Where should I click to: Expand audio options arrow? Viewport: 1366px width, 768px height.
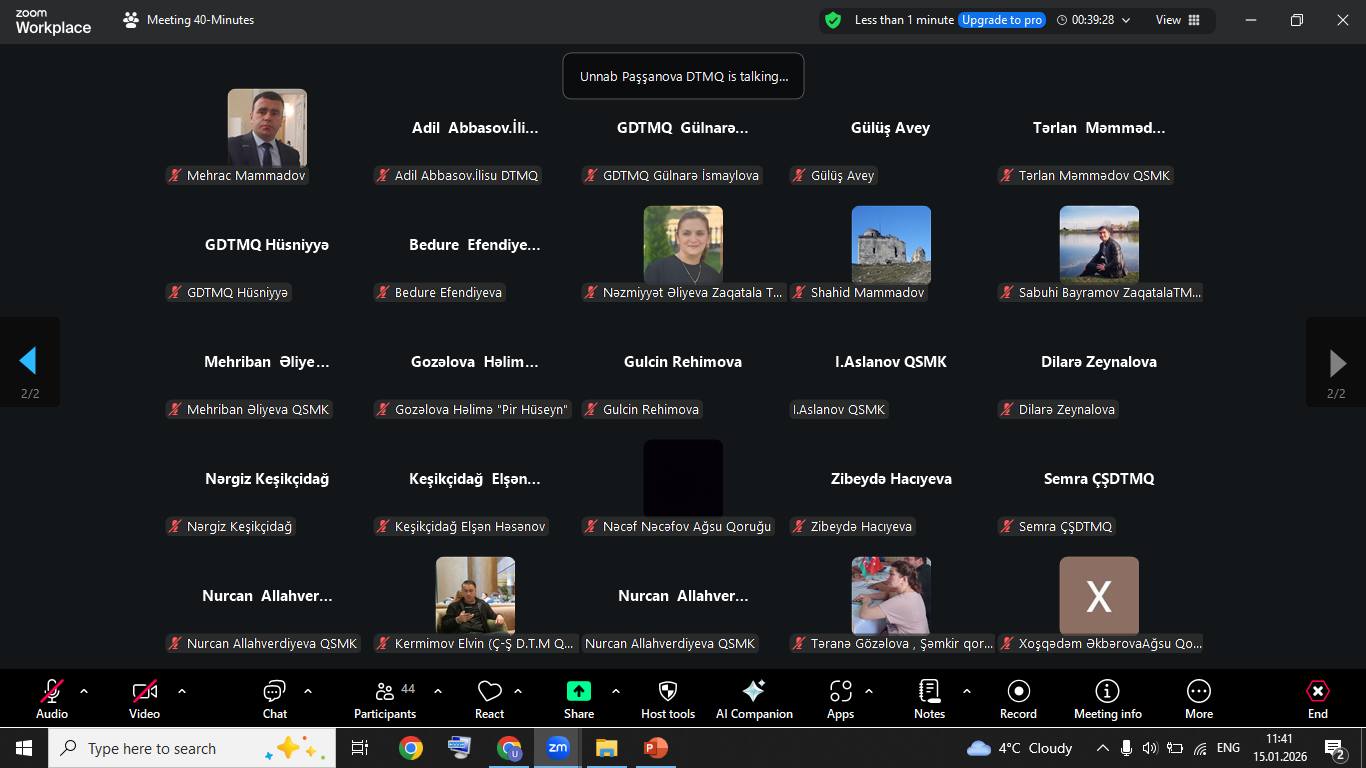pyautogui.click(x=84, y=691)
